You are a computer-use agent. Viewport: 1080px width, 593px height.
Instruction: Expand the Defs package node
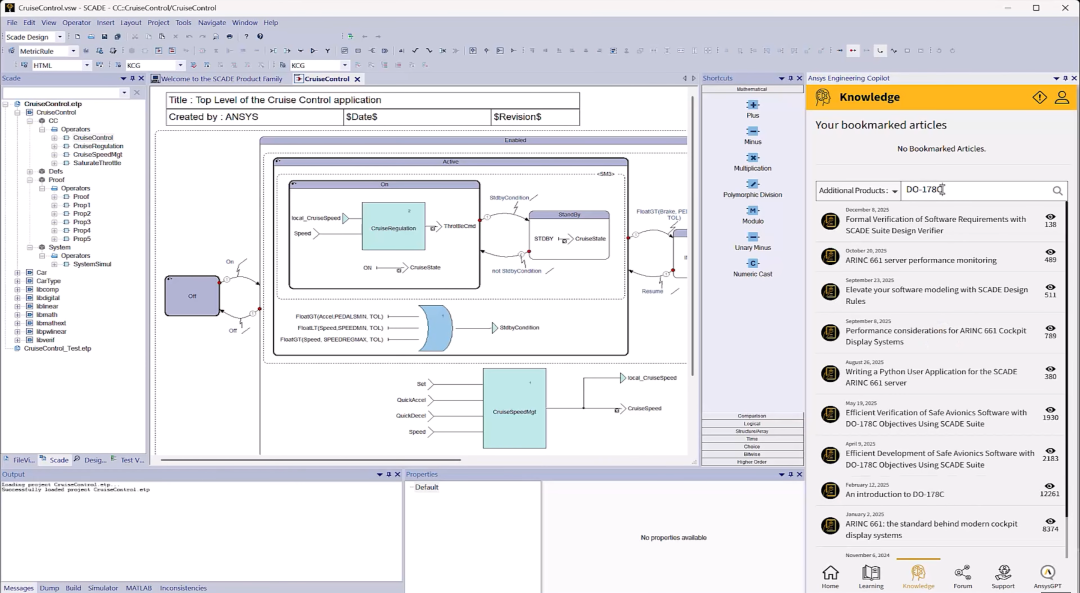coord(30,171)
